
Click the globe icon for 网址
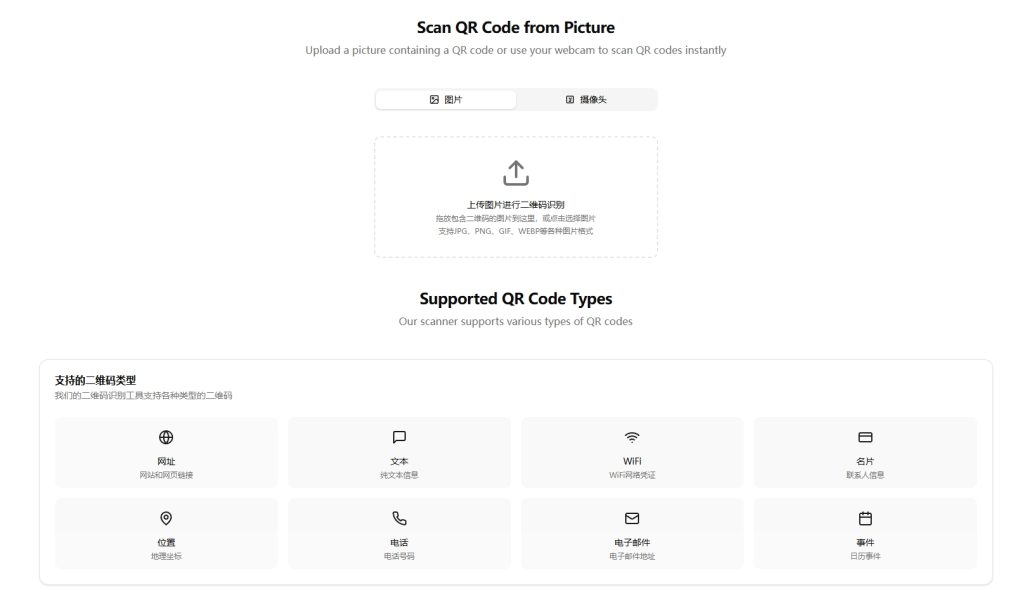pyautogui.click(x=166, y=437)
